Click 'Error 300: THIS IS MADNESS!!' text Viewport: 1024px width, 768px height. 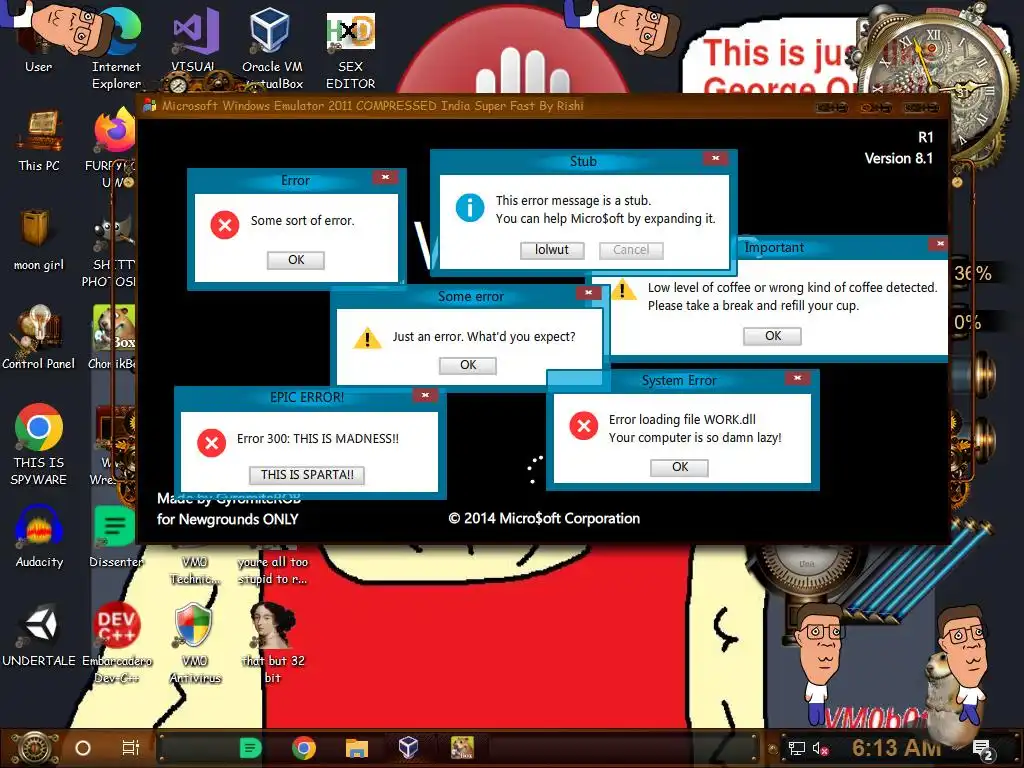click(317, 439)
